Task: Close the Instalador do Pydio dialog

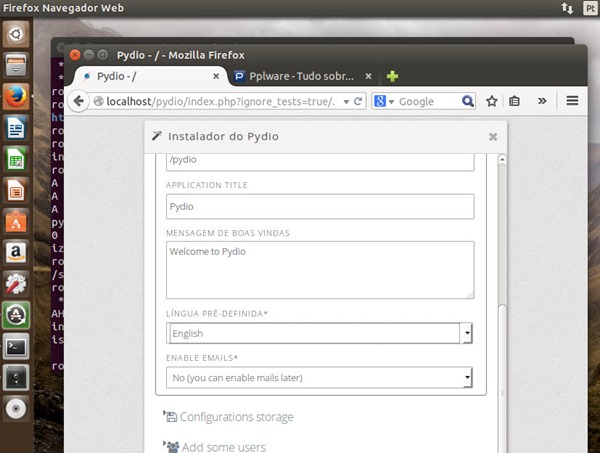Action: pyautogui.click(x=493, y=137)
